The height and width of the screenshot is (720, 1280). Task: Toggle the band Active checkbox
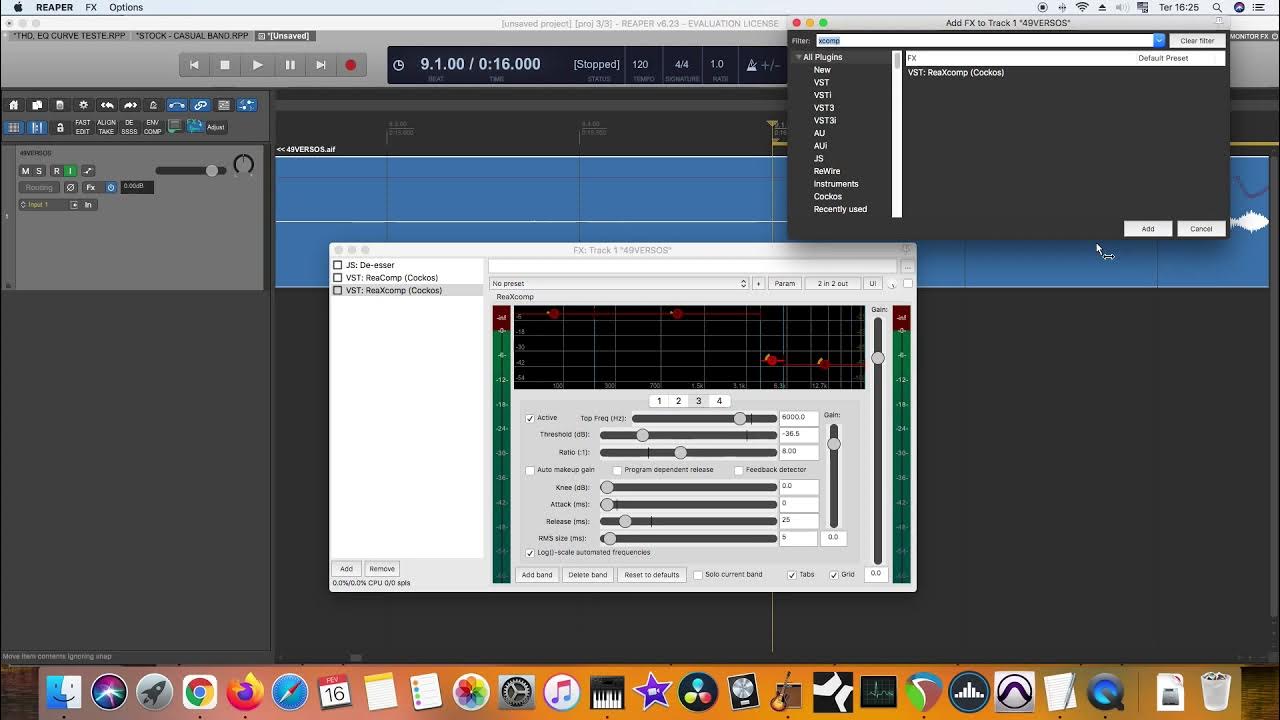pyautogui.click(x=530, y=418)
